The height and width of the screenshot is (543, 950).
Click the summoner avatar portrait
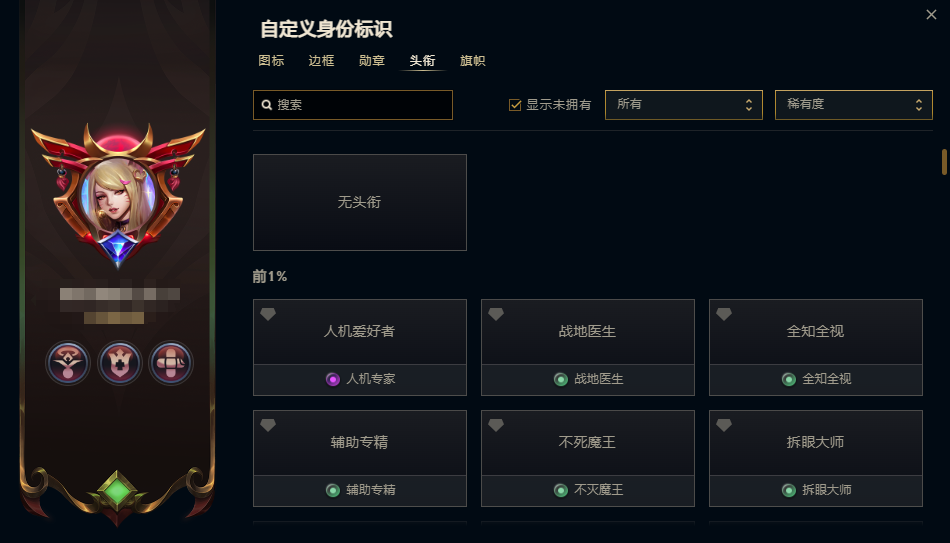118,197
